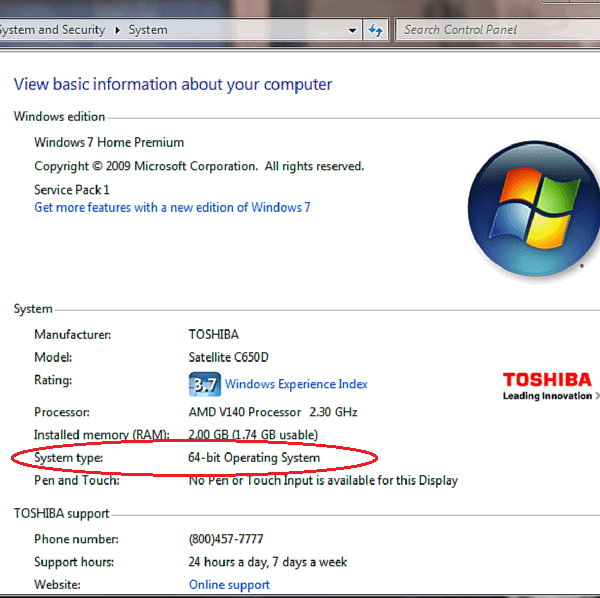
Task: Click the System section header
Action: (x=33, y=309)
